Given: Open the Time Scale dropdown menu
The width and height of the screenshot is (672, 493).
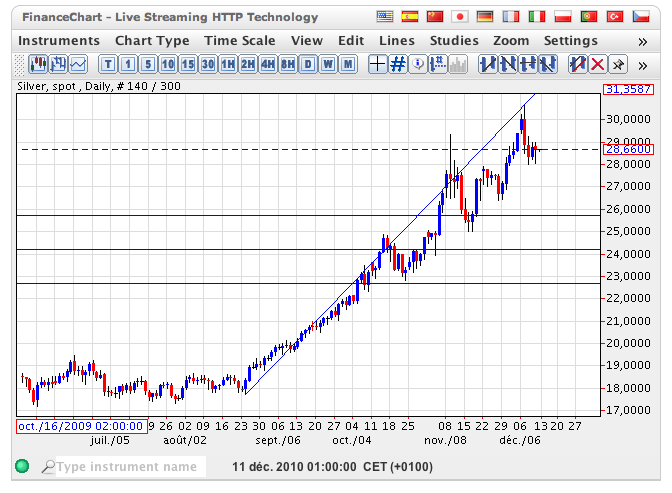Looking at the screenshot, I should point(240,40).
